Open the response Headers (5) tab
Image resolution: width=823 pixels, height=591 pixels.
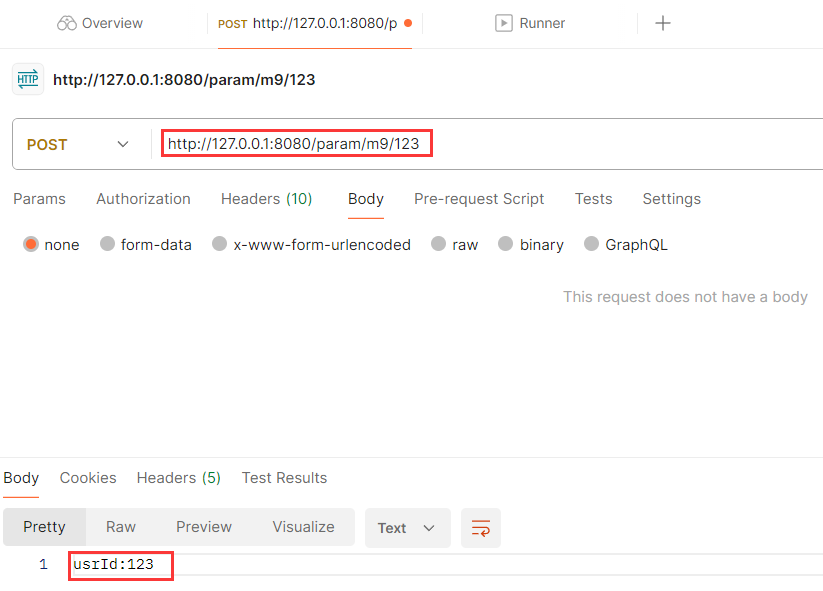pos(178,478)
